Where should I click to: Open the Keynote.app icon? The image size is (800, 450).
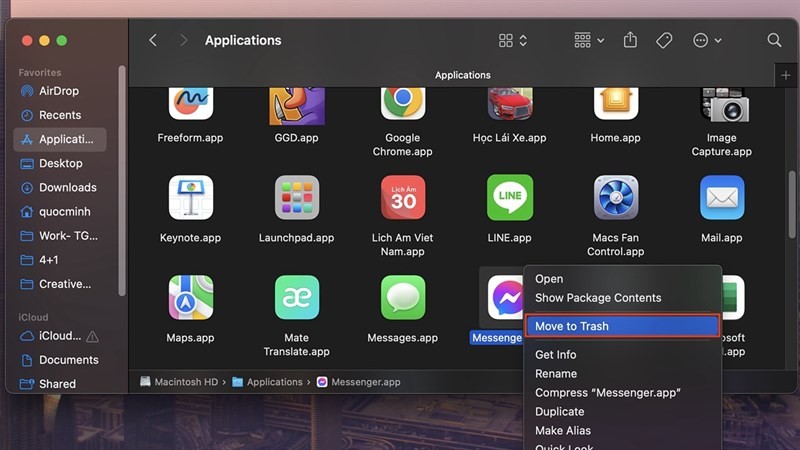190,198
